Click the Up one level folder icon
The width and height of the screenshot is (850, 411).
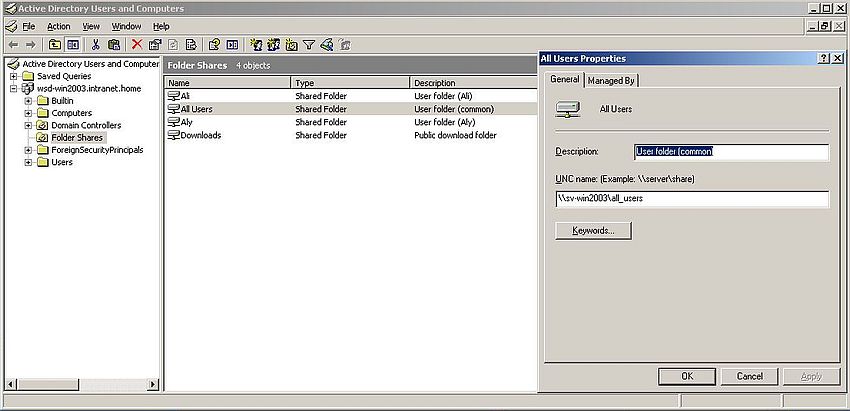point(55,44)
